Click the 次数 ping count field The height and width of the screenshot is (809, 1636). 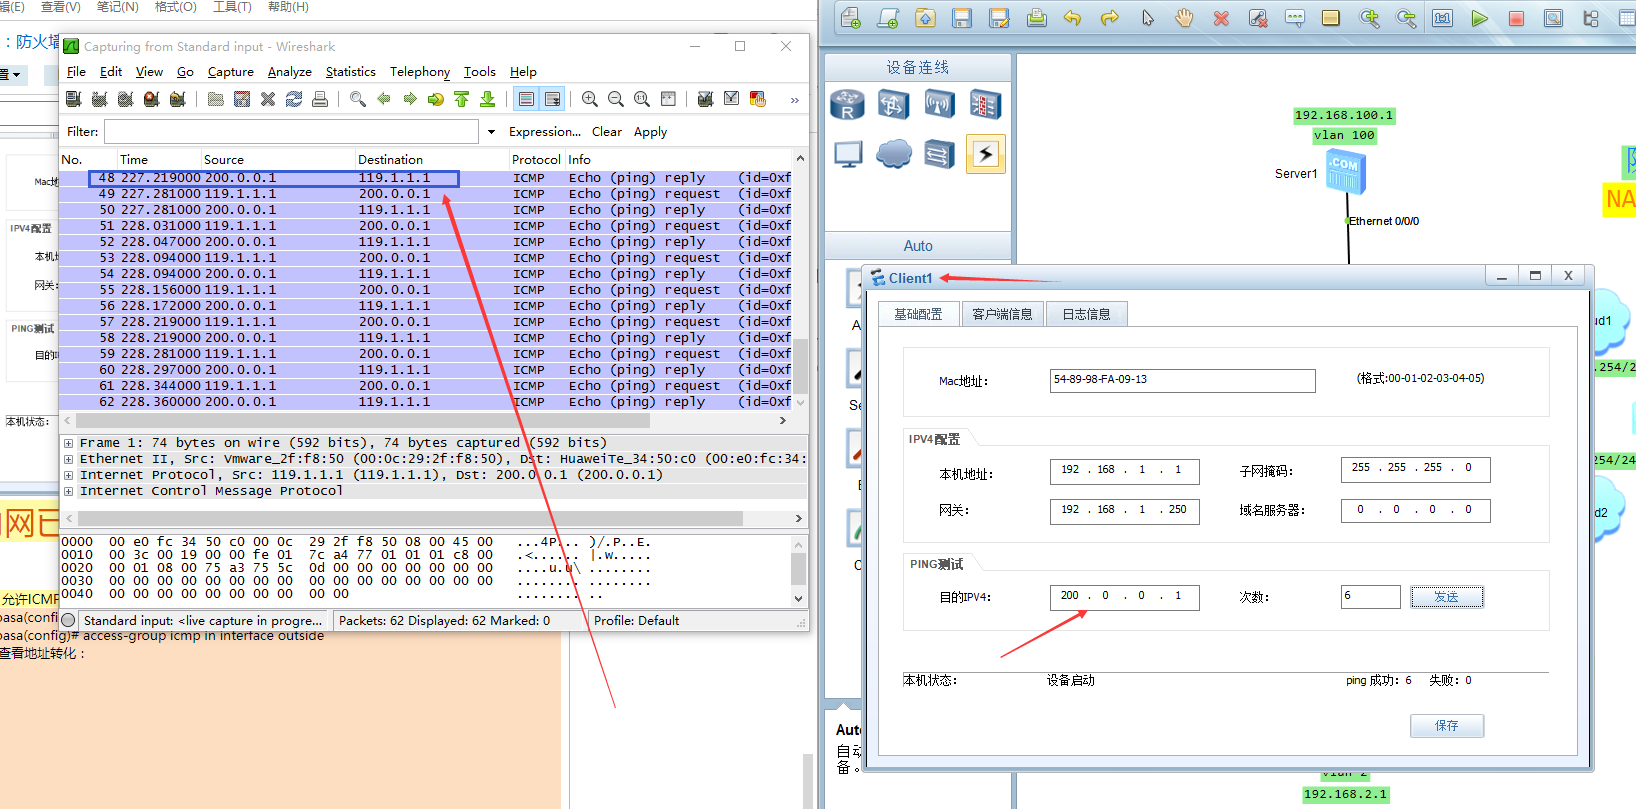(1370, 597)
